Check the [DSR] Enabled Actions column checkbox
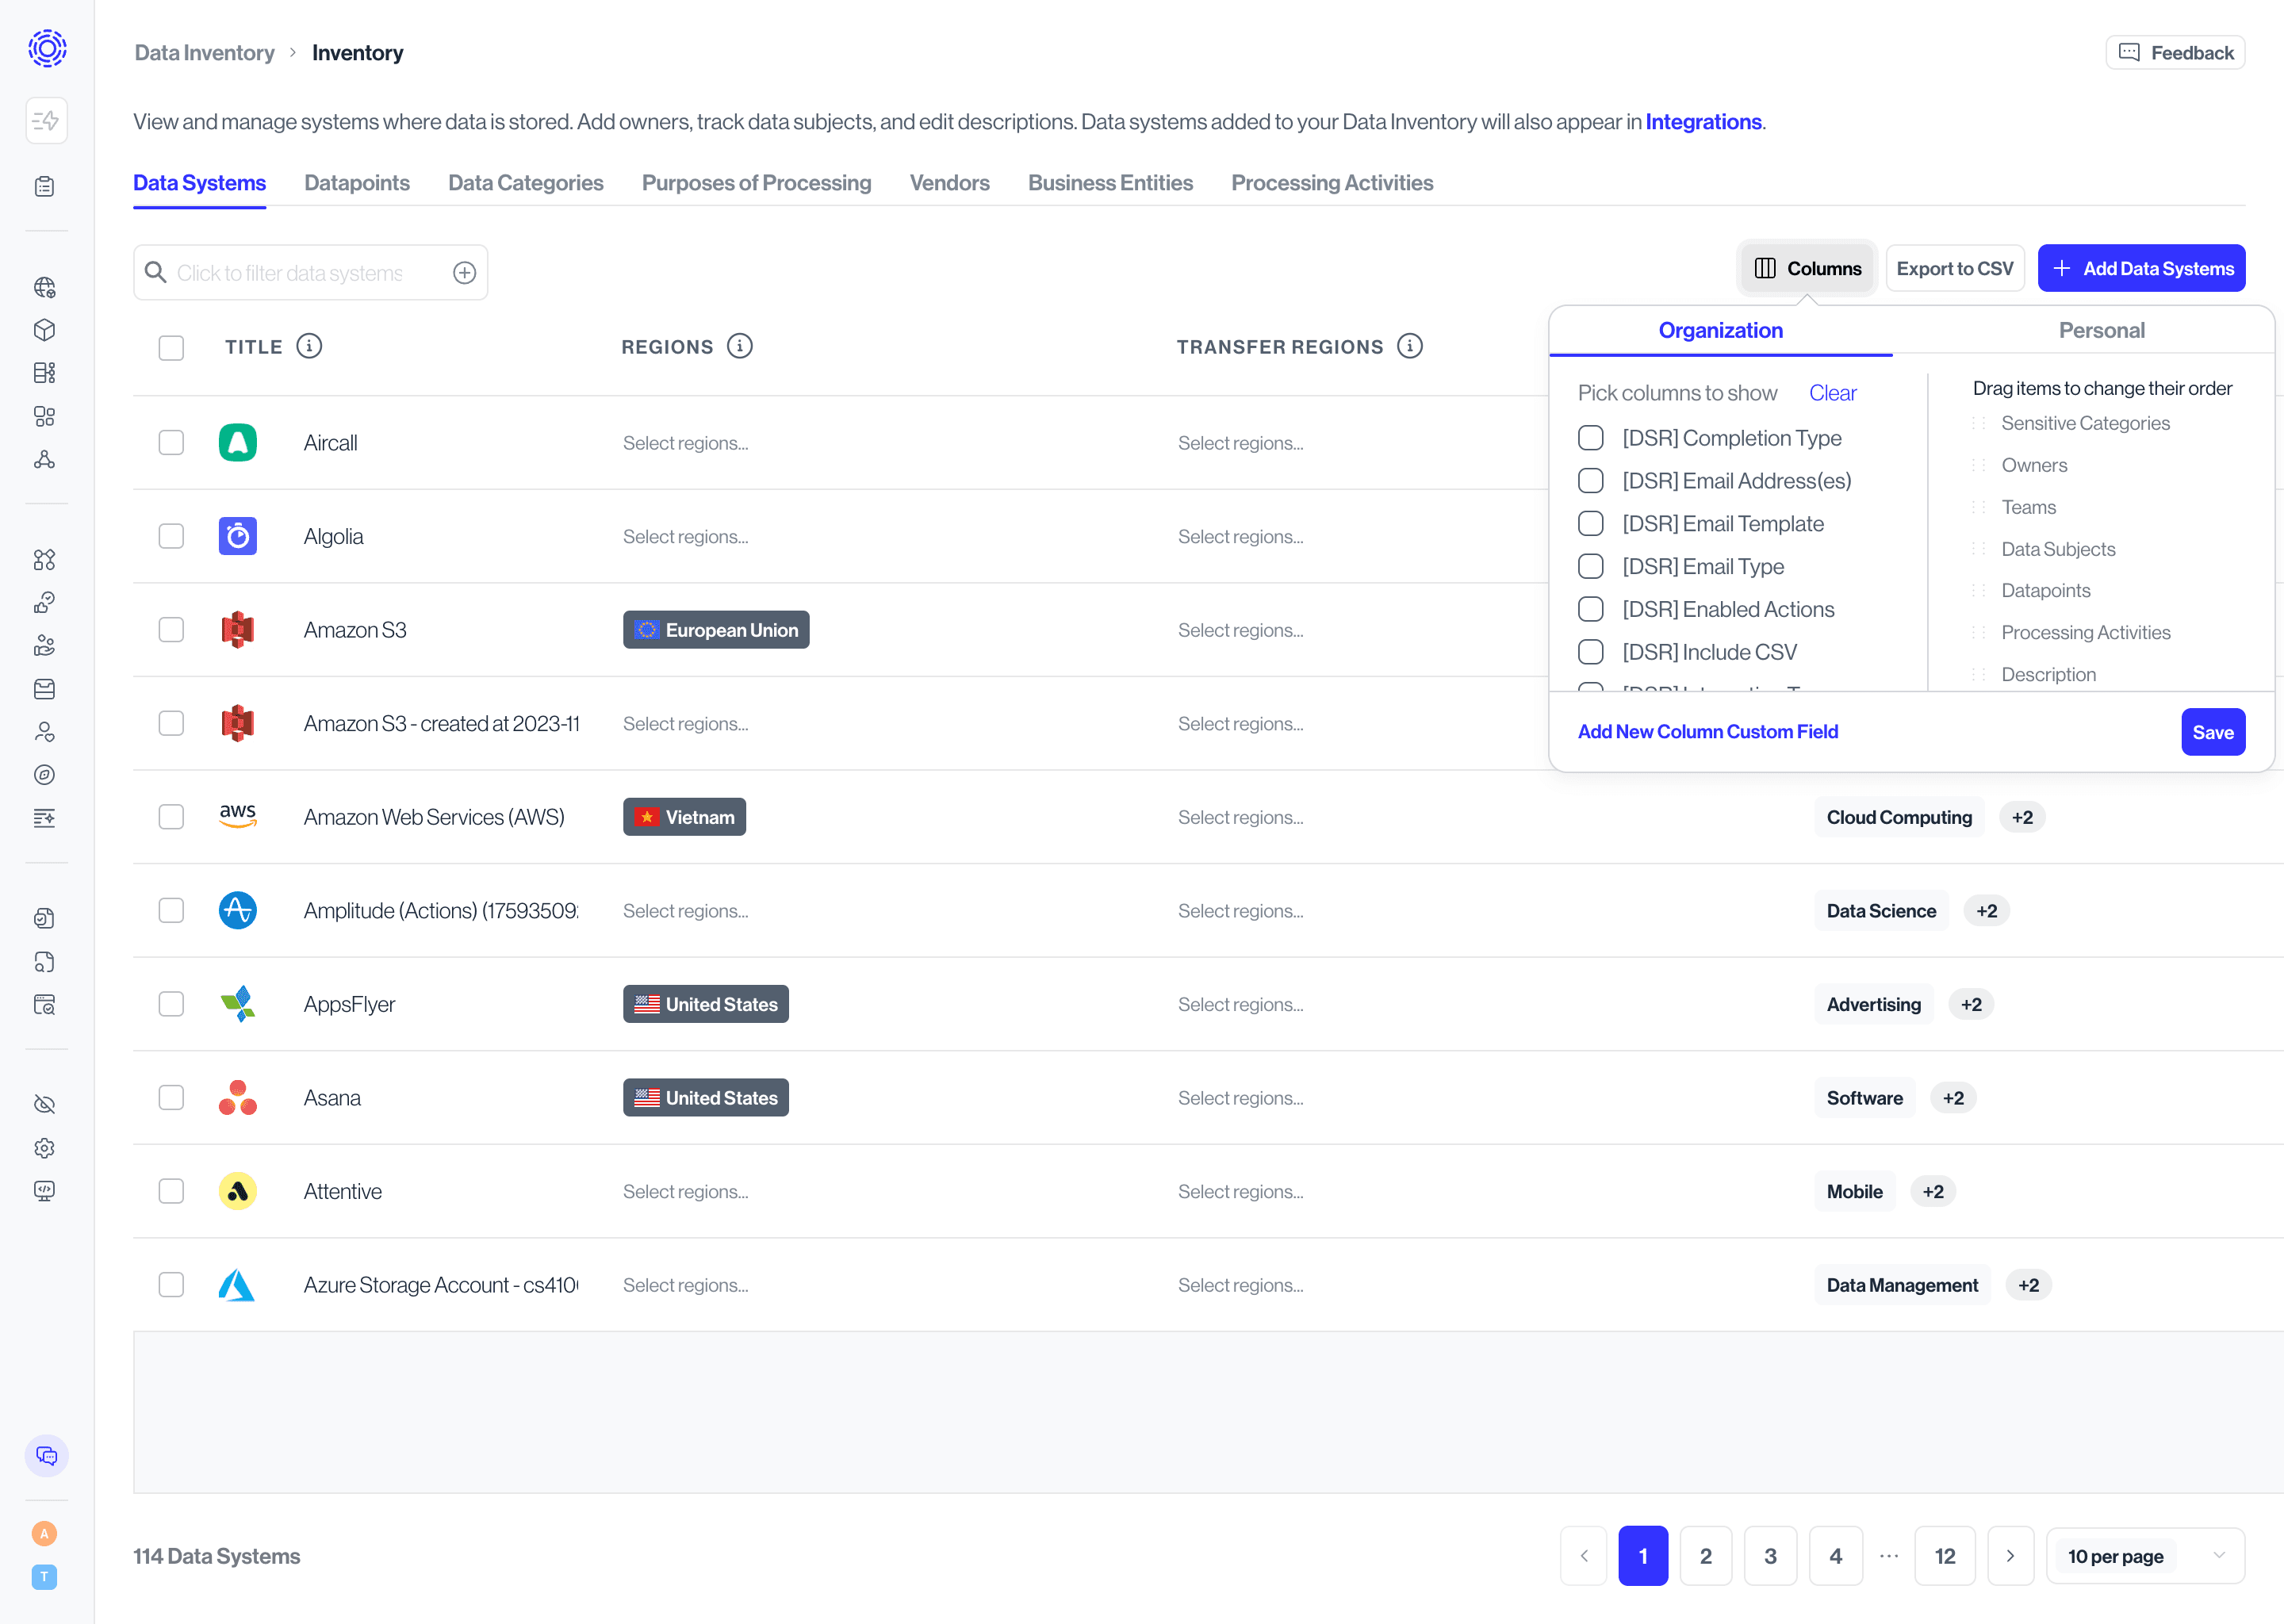Screen dimensions: 2284x1624 pos(1591,609)
